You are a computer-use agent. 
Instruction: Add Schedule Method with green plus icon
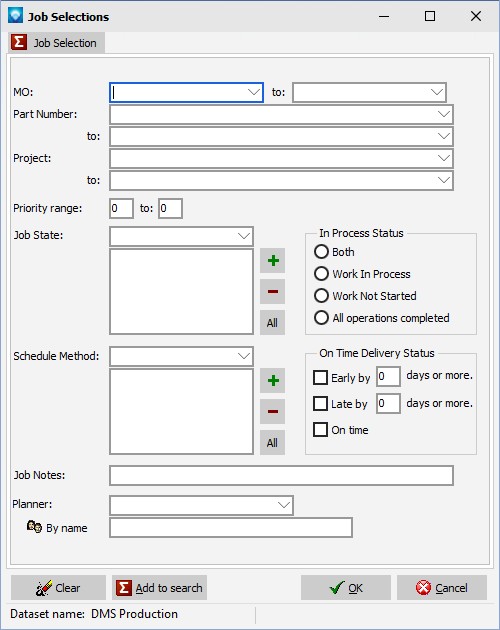(x=273, y=380)
